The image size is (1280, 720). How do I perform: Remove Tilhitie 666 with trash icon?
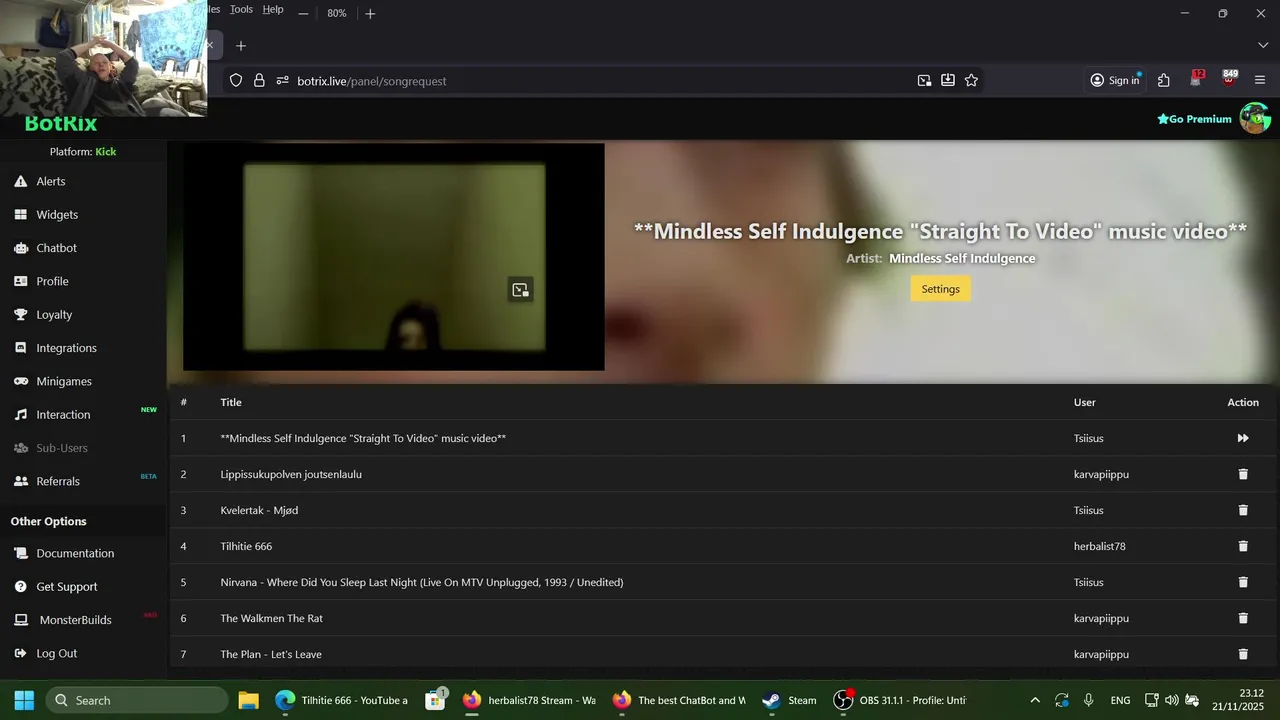coord(1243,546)
